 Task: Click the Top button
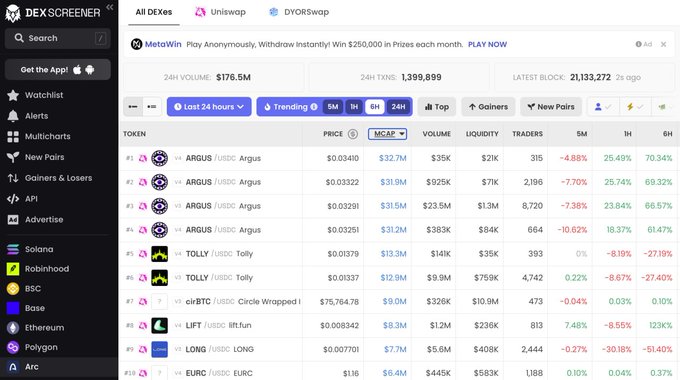click(437, 107)
